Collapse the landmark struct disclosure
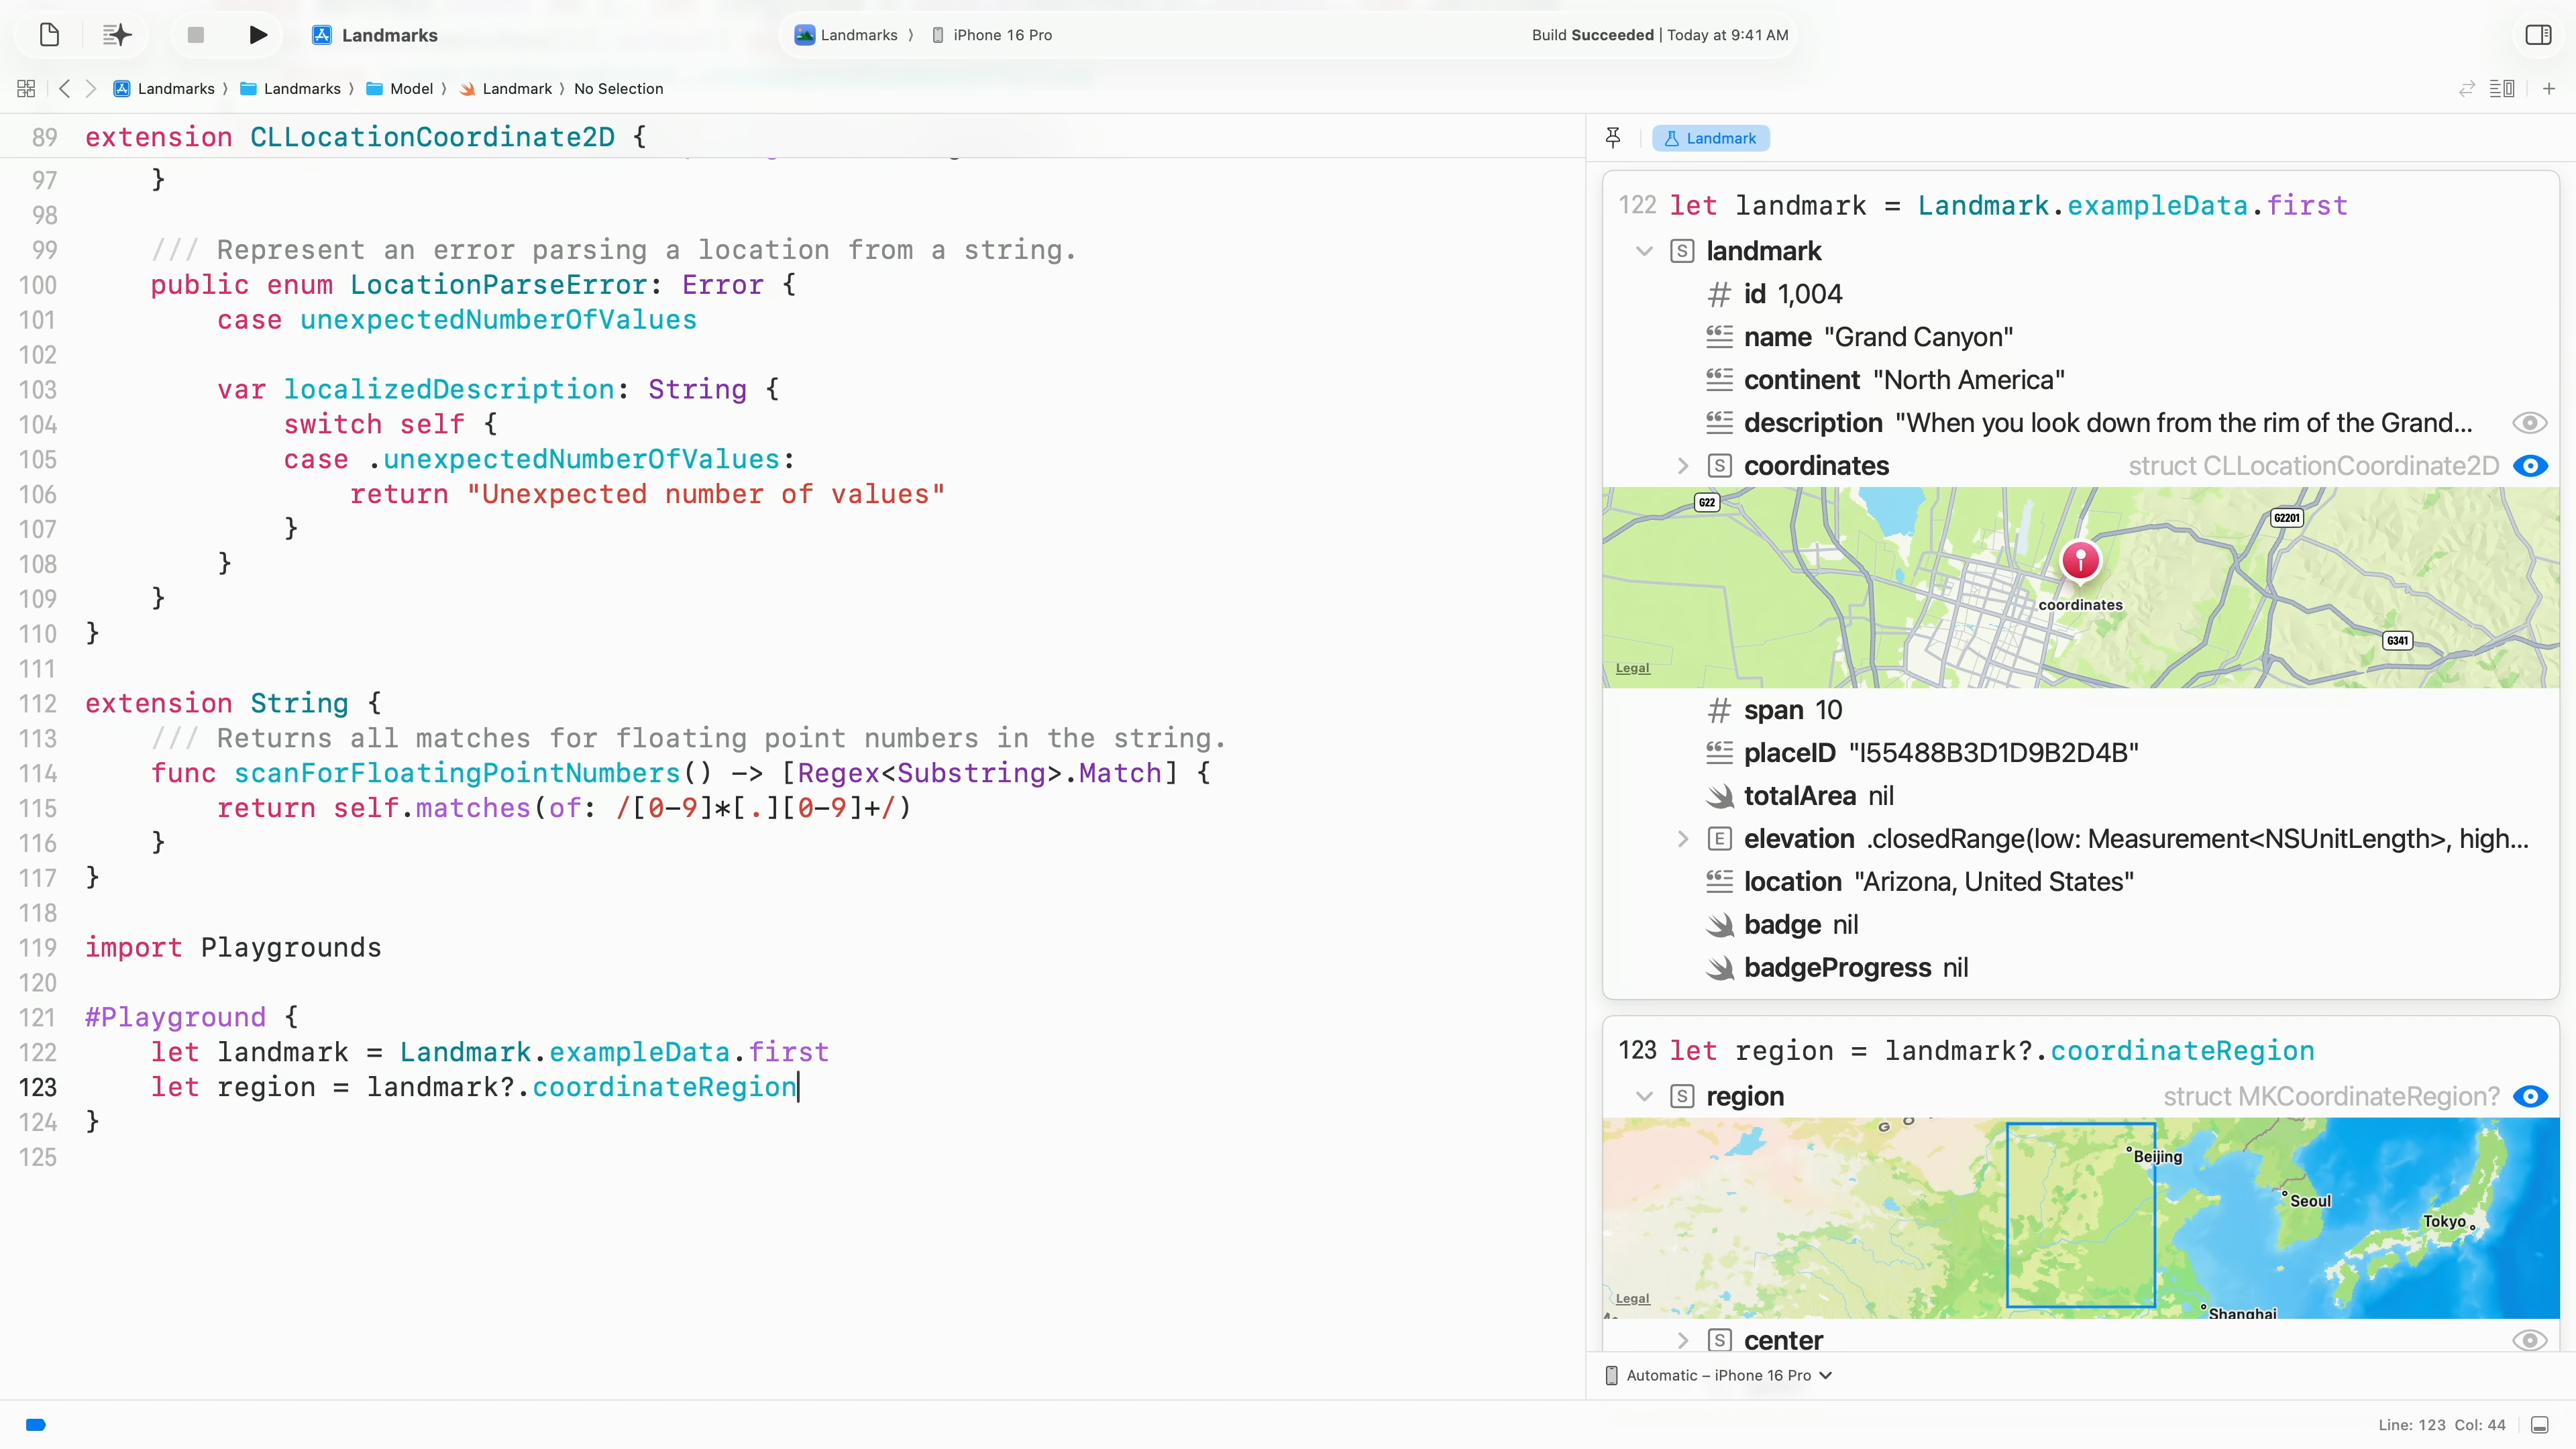The width and height of the screenshot is (2576, 1449). tap(1644, 251)
